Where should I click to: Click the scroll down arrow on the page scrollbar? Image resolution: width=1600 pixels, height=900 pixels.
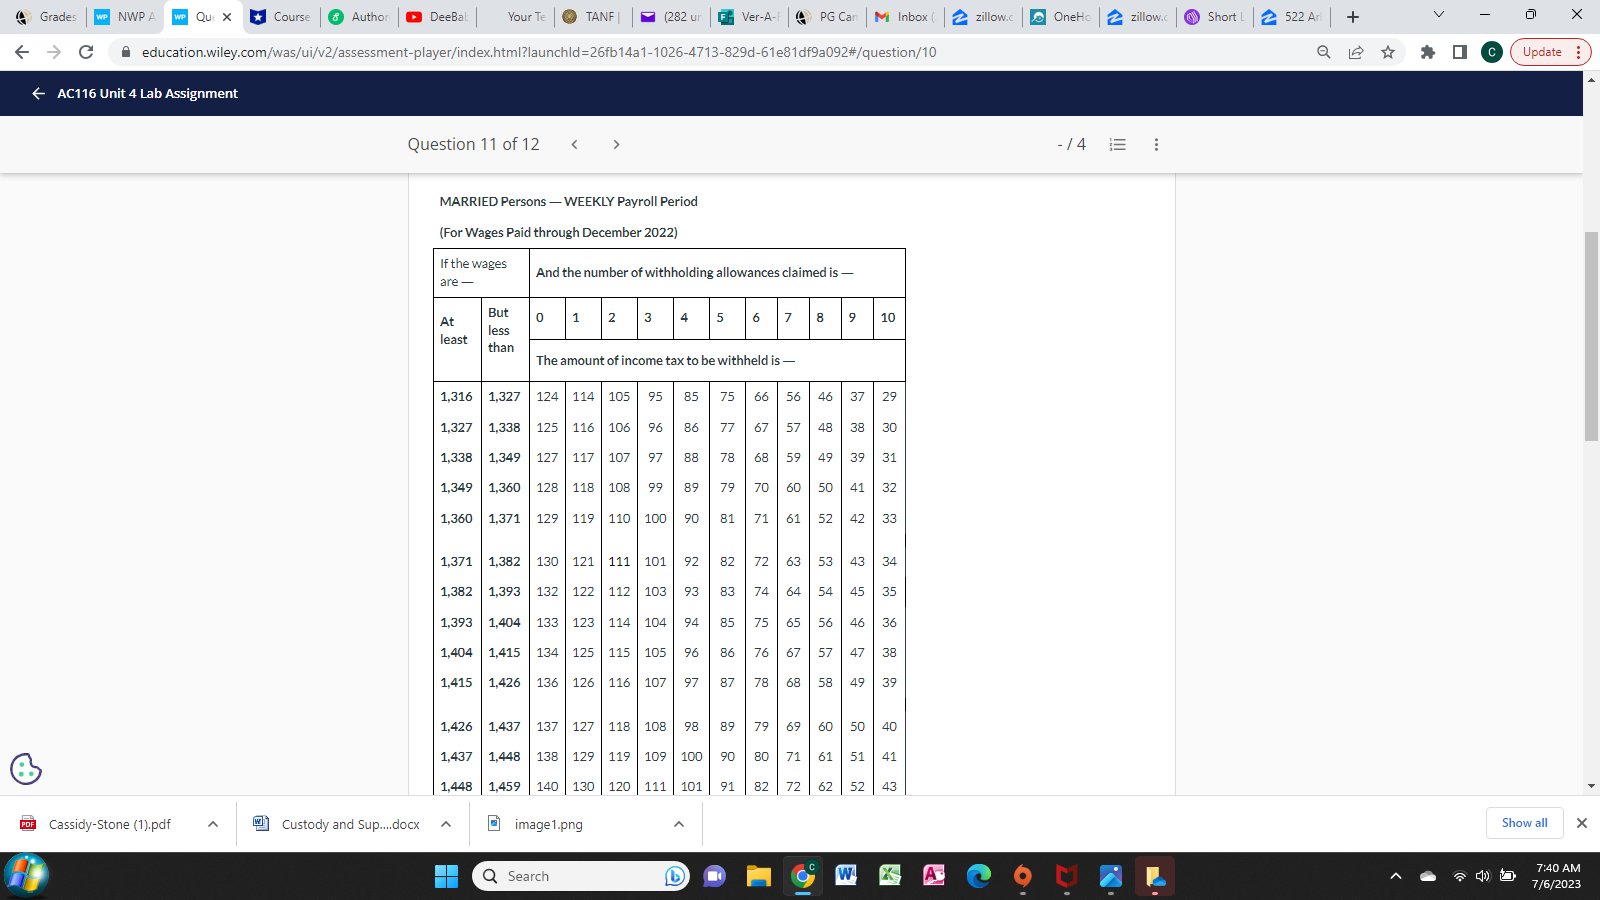click(x=1591, y=786)
